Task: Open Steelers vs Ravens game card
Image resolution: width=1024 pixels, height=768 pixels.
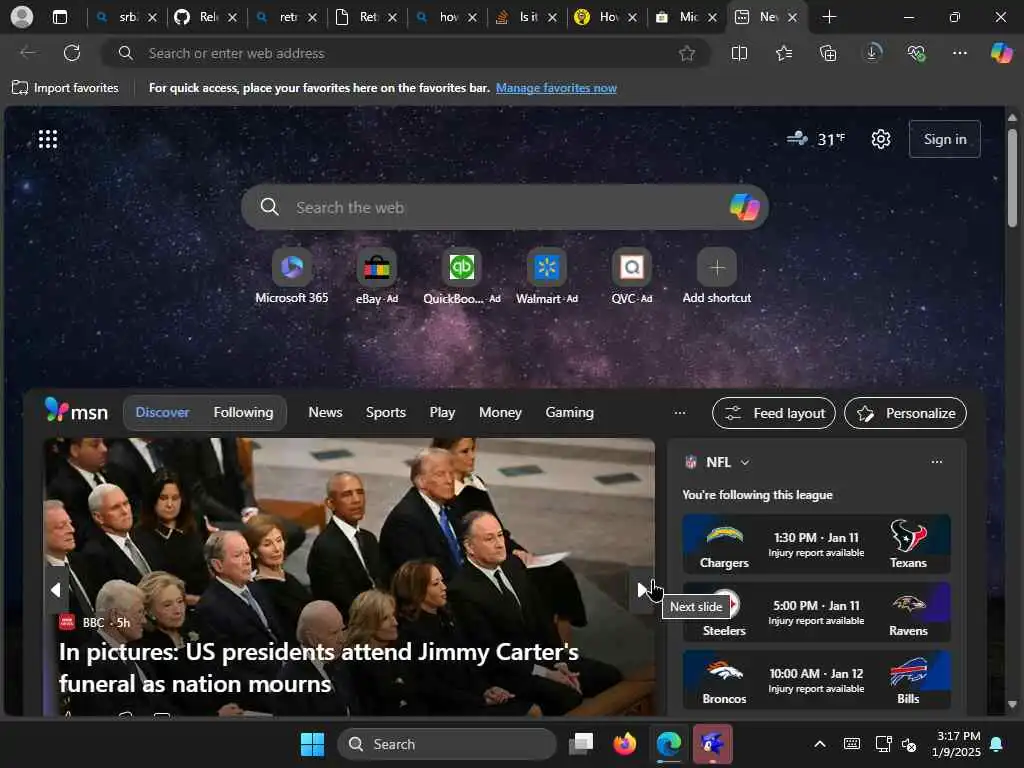Action: 816,612
